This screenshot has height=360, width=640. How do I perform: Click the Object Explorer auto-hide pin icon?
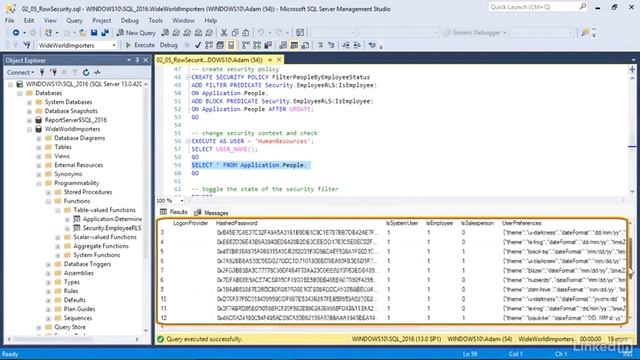tap(137, 60)
